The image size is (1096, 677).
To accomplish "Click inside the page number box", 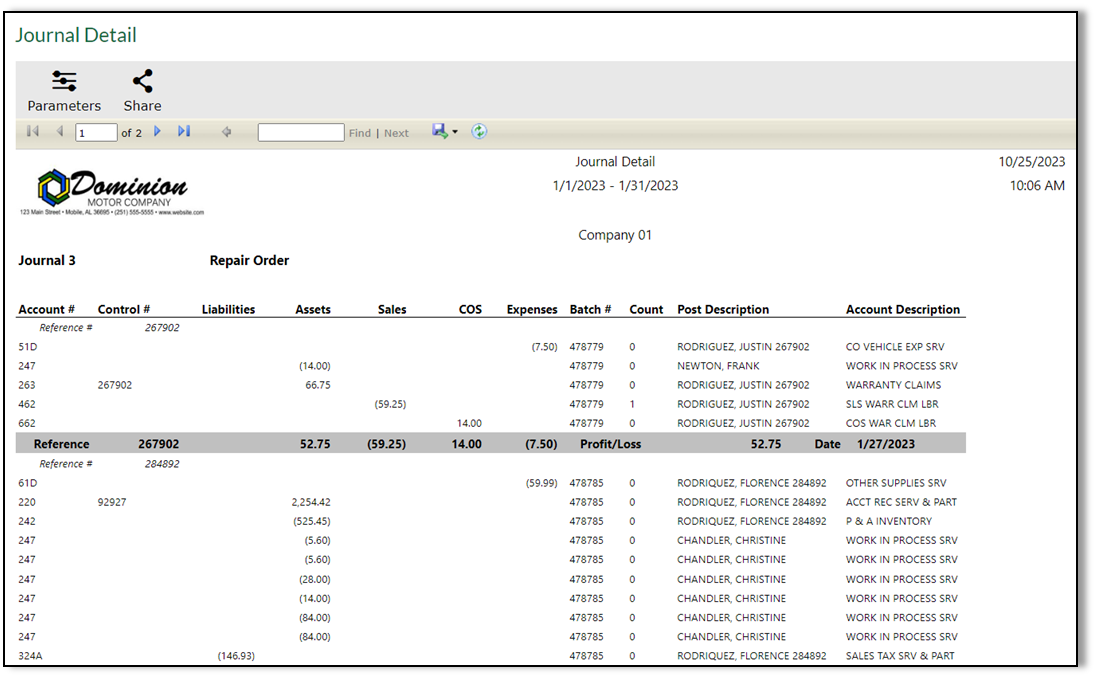I will click(96, 131).
